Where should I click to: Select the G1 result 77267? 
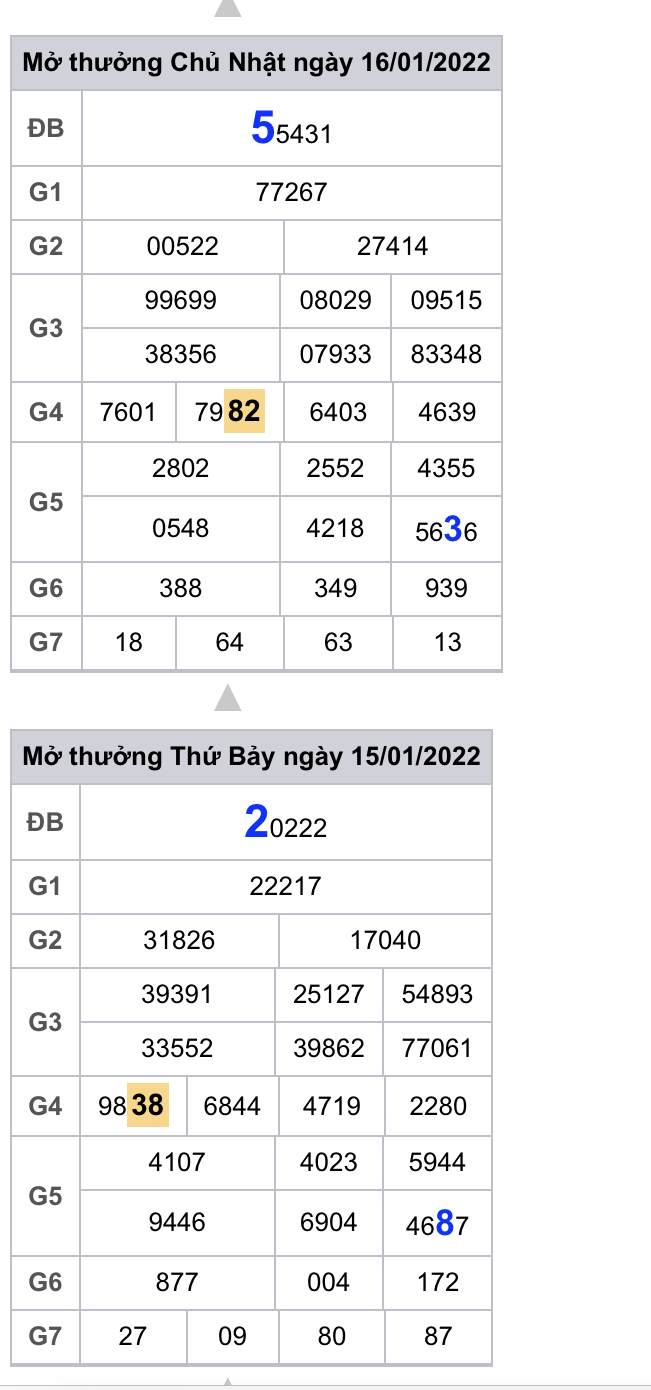tap(291, 192)
